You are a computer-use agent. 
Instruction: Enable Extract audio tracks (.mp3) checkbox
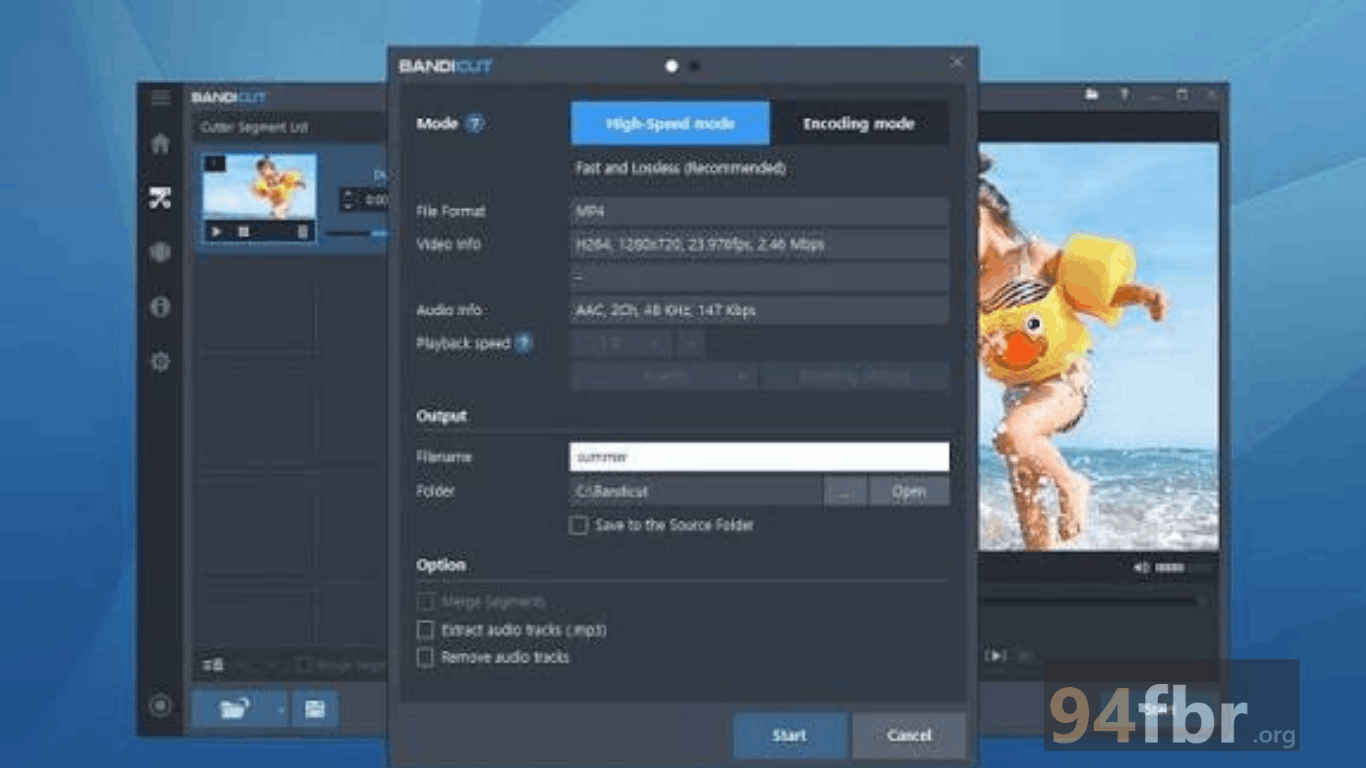pos(426,630)
